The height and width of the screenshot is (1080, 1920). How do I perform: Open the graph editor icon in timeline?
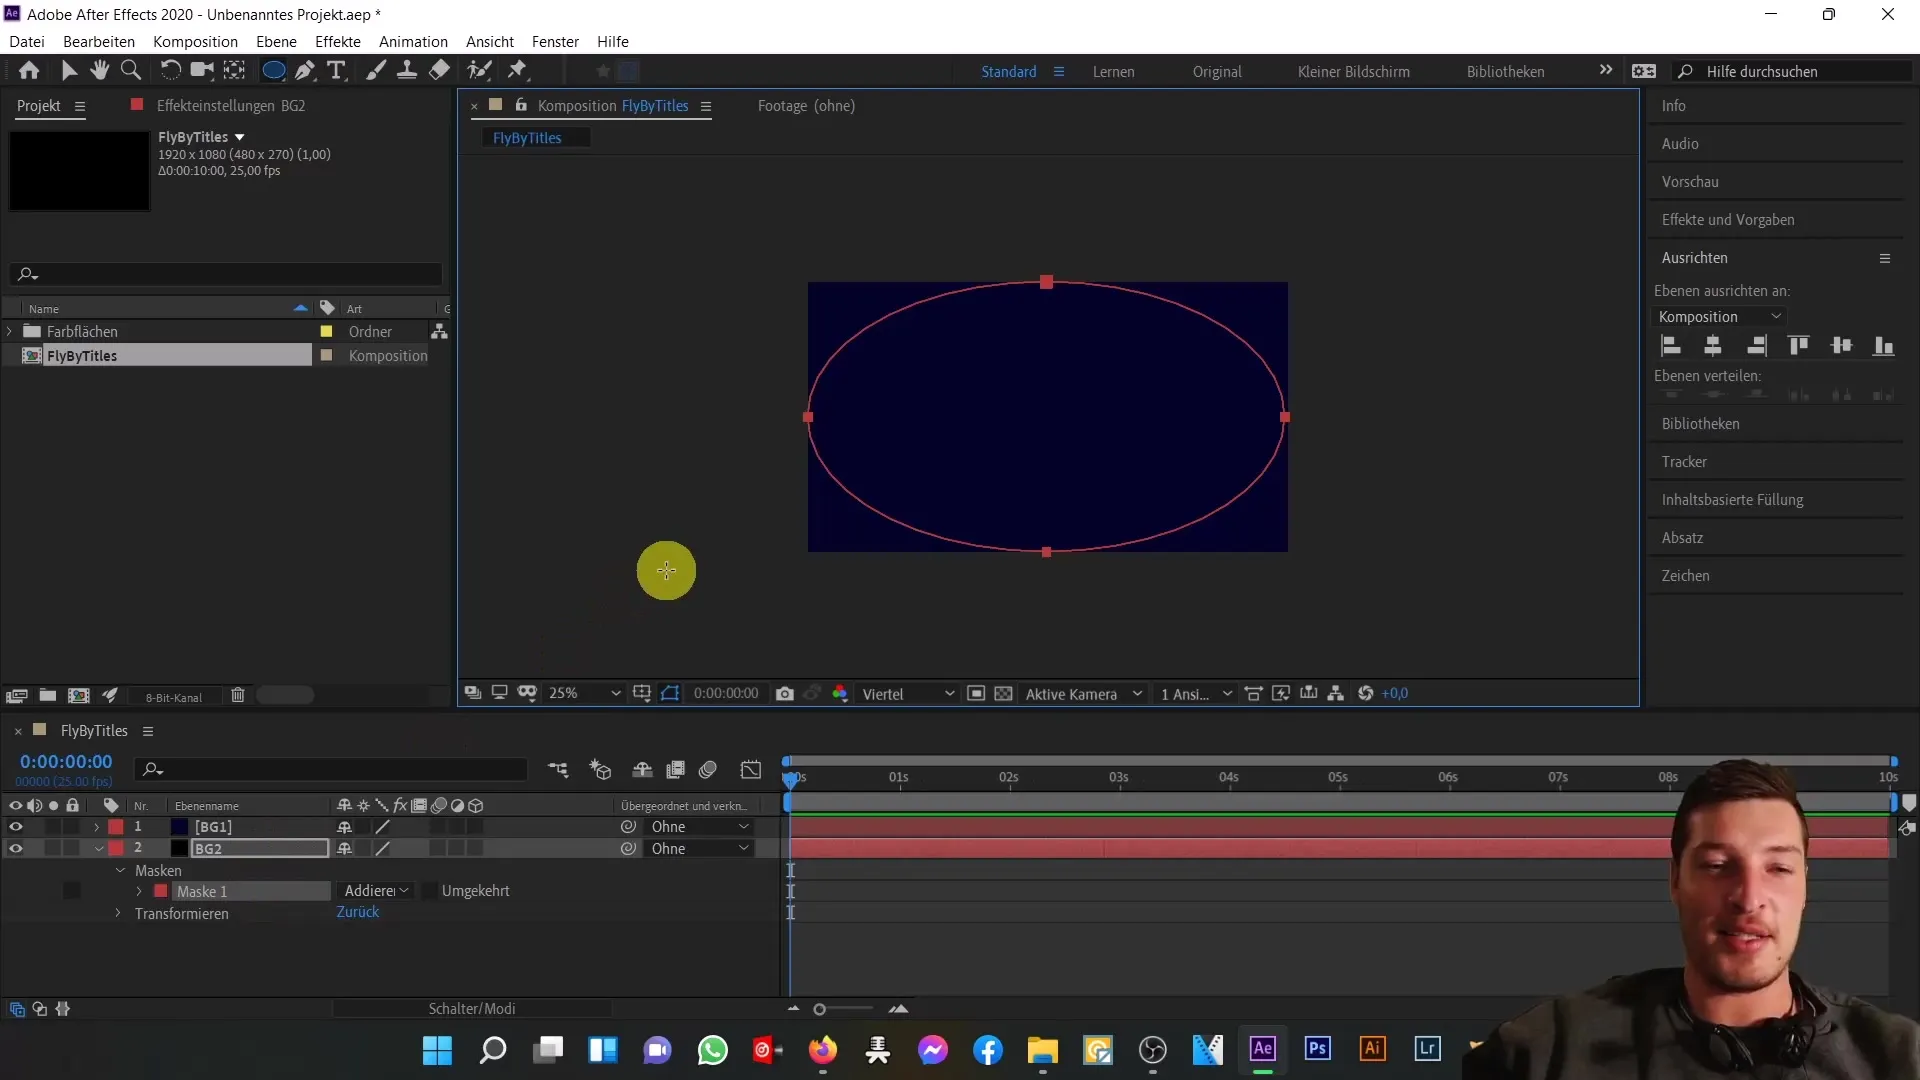751,769
